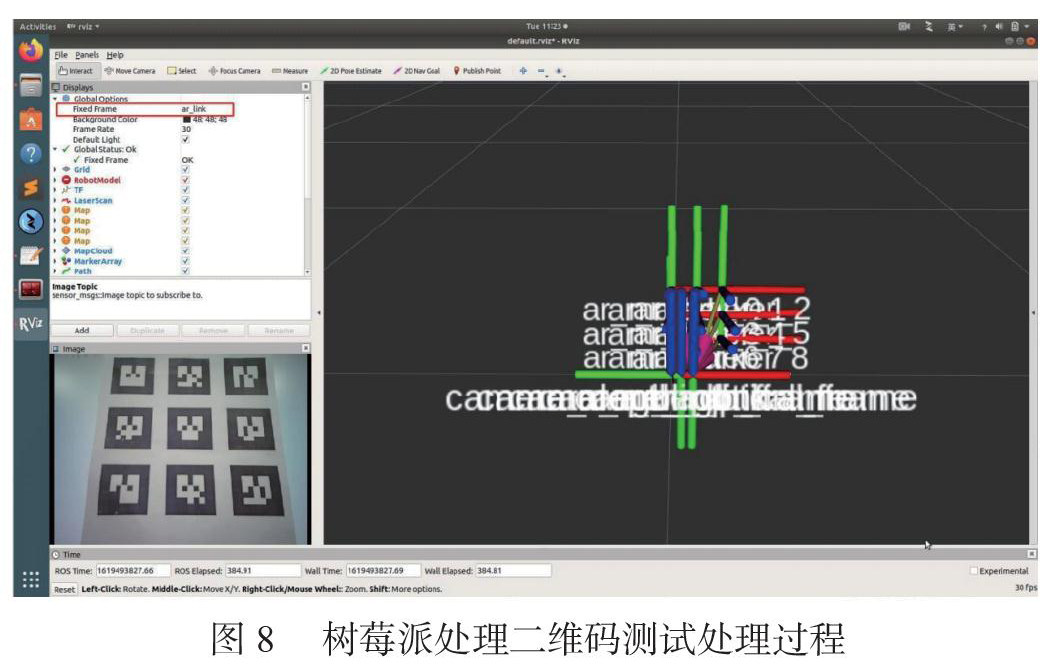Click the Background Color swatch
Screen dimensions: 1040x665
[186, 119]
